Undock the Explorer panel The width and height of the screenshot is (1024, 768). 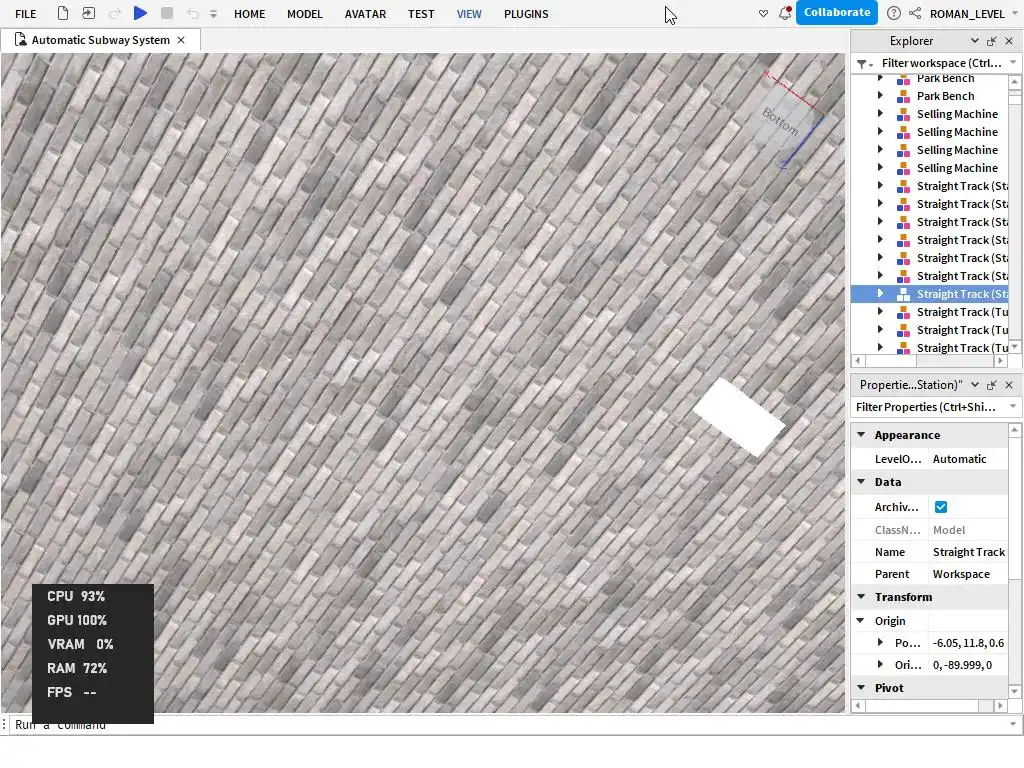click(x=991, y=40)
